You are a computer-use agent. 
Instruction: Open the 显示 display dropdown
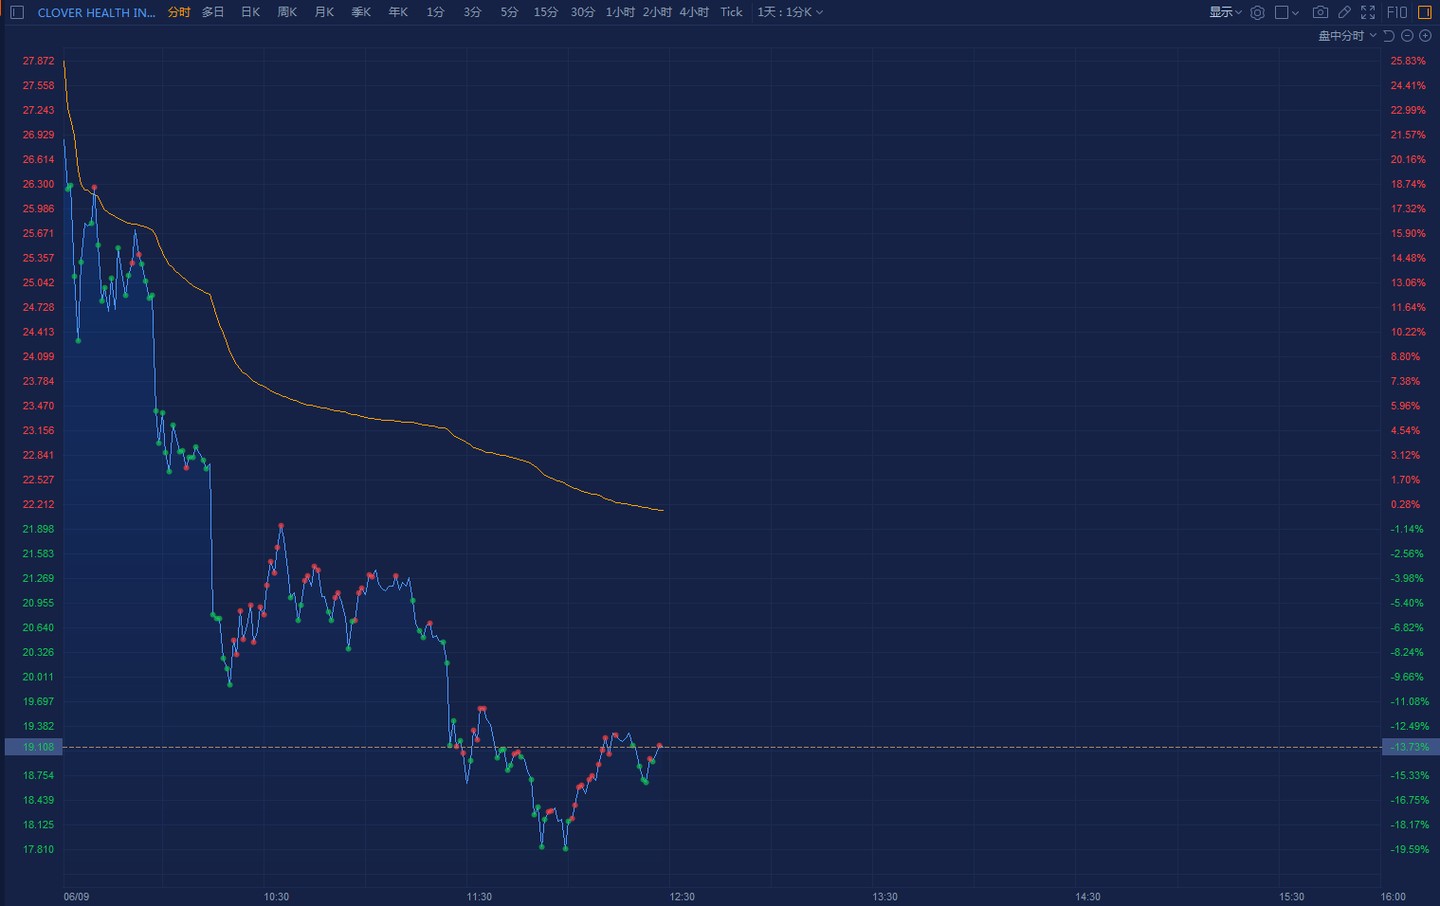click(1225, 12)
